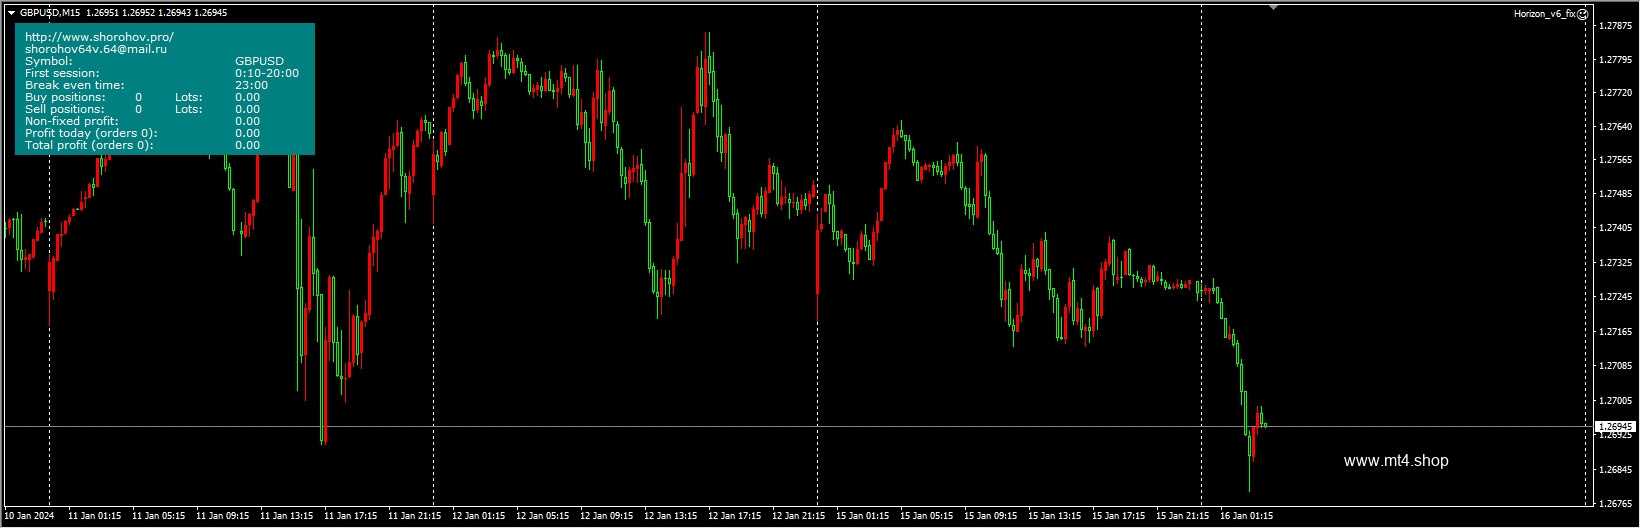Click the Break even time value 23:00
1641x529 pixels.
[251, 85]
